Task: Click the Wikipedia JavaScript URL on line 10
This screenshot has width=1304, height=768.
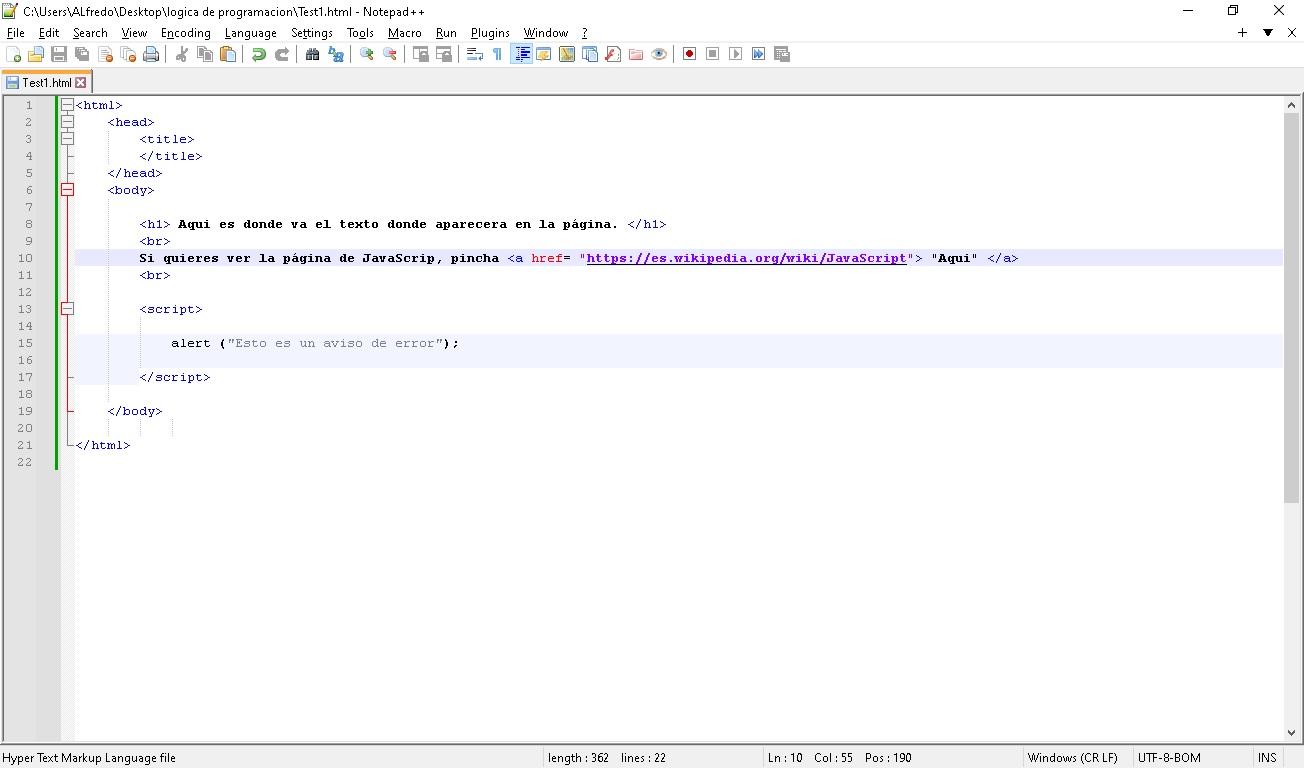Action: tap(746, 258)
